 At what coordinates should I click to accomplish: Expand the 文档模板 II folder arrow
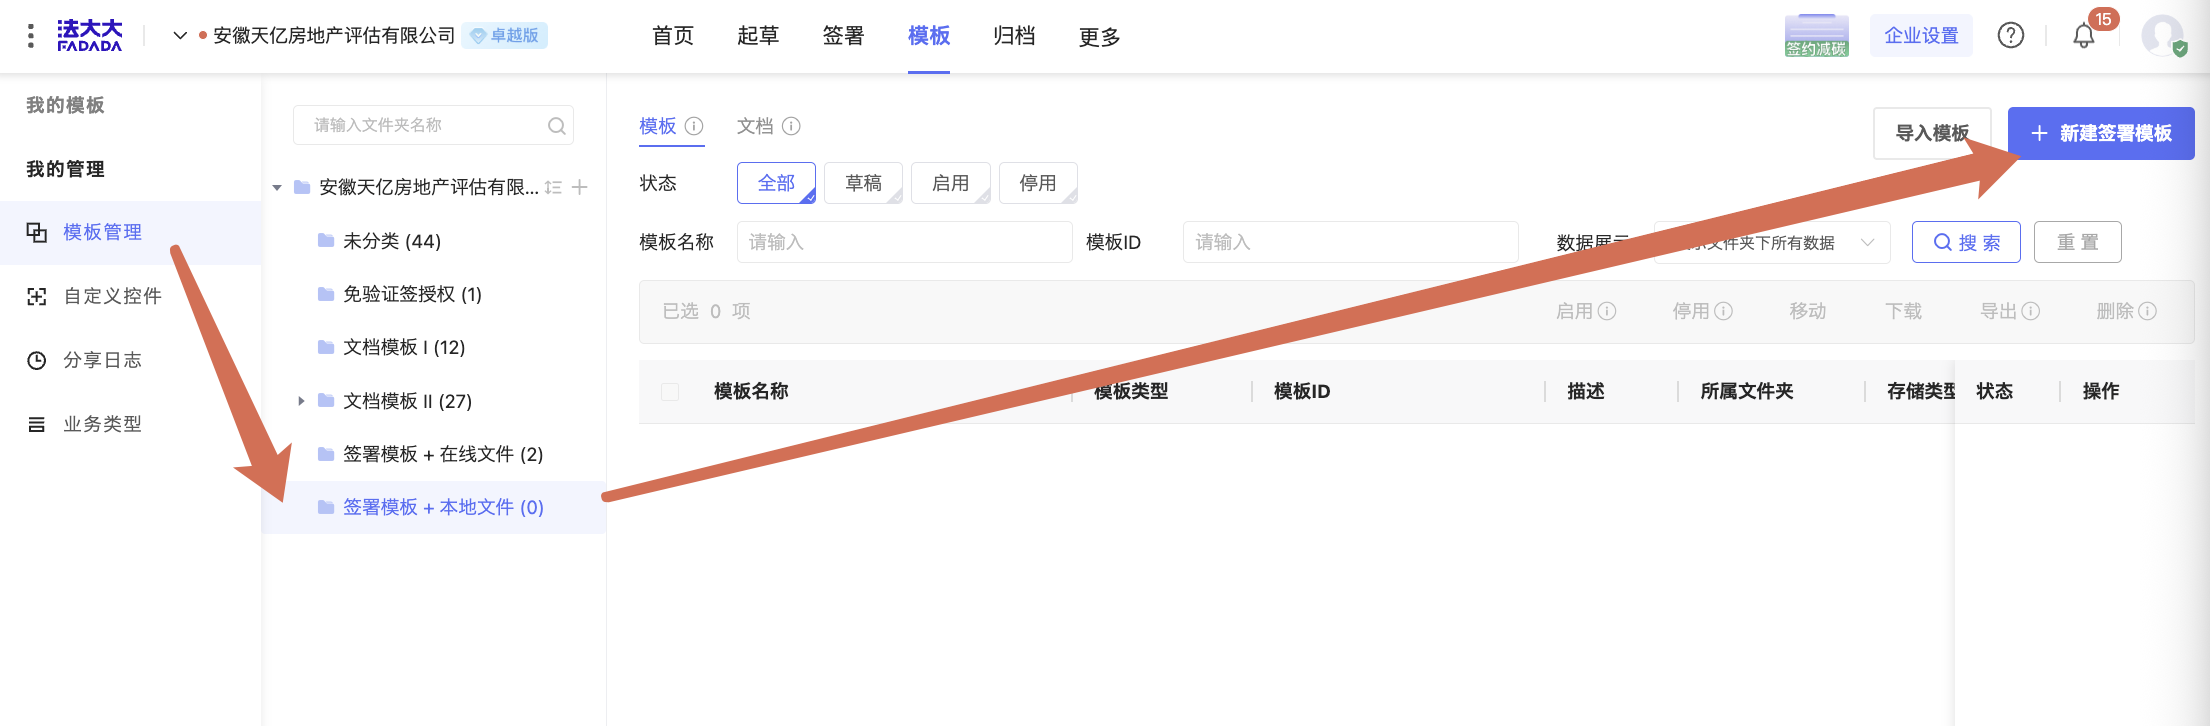[x=301, y=401]
